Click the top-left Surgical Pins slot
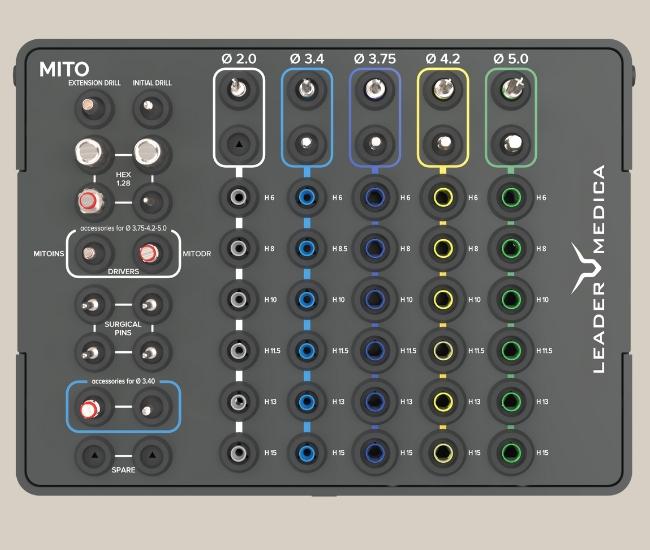650x550 pixels. (89, 303)
